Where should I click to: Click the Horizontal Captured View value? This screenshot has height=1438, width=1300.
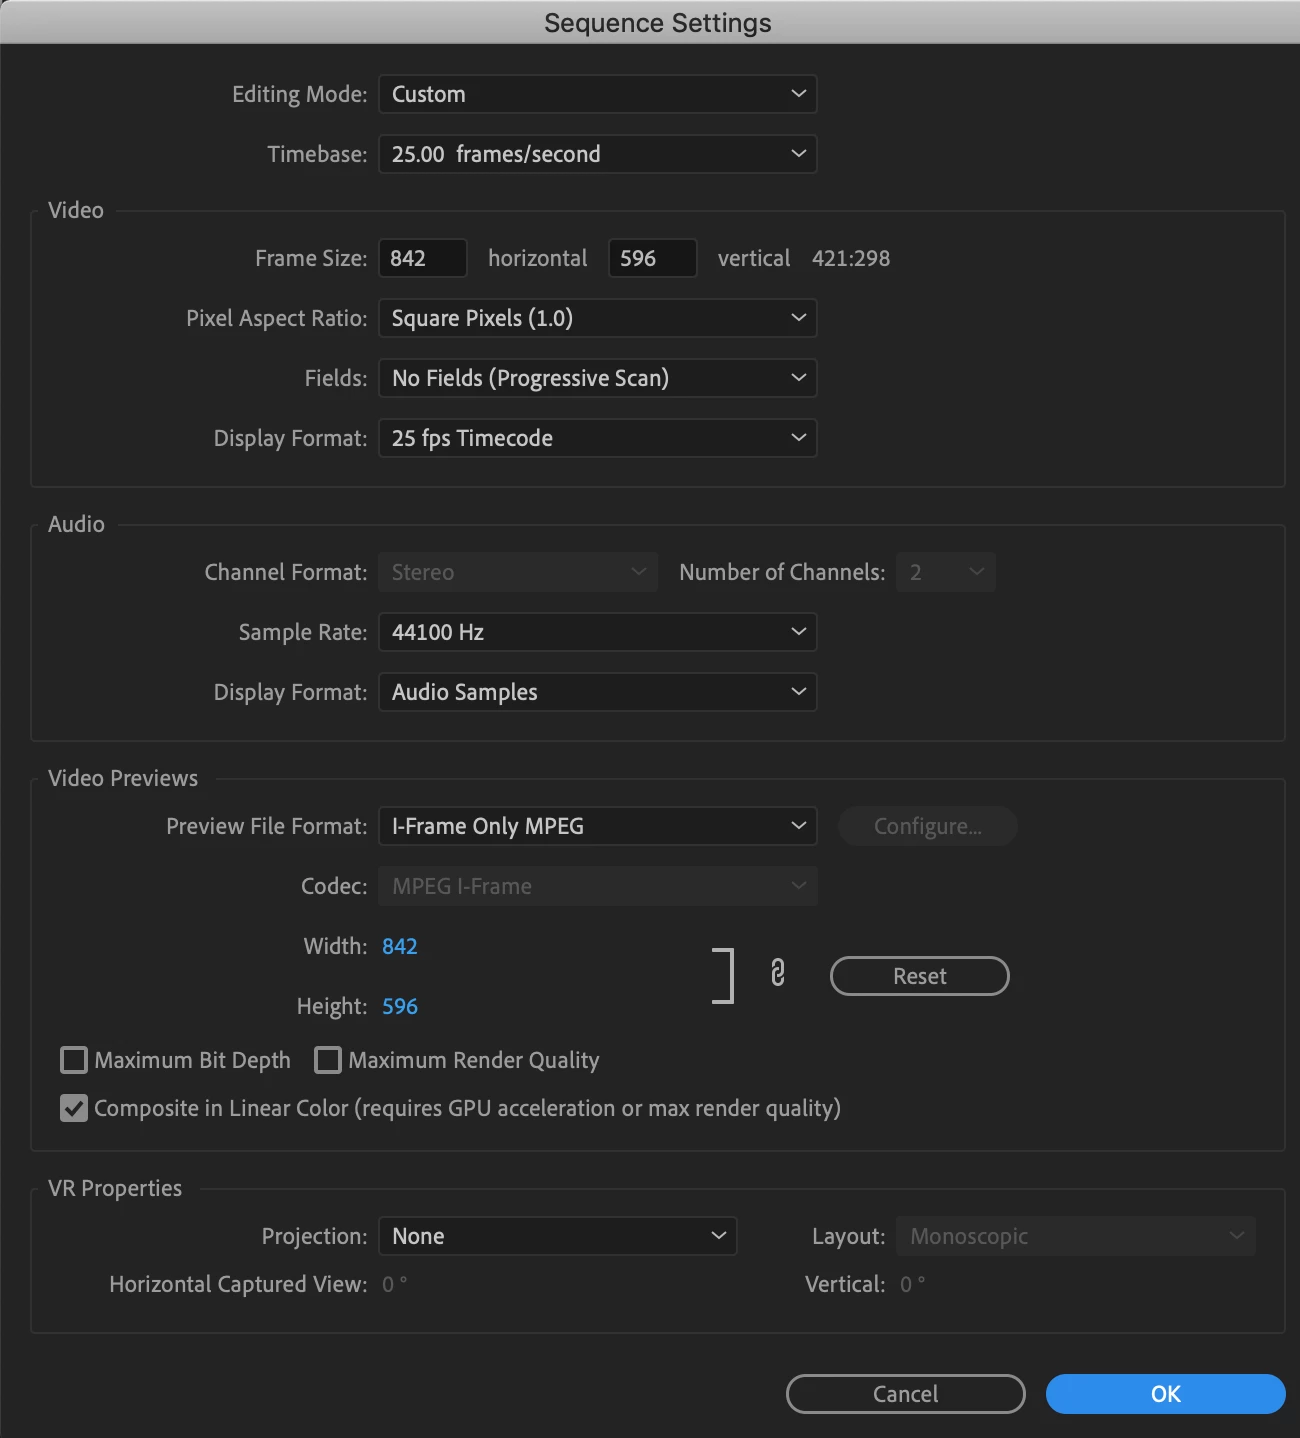[x=395, y=1284]
